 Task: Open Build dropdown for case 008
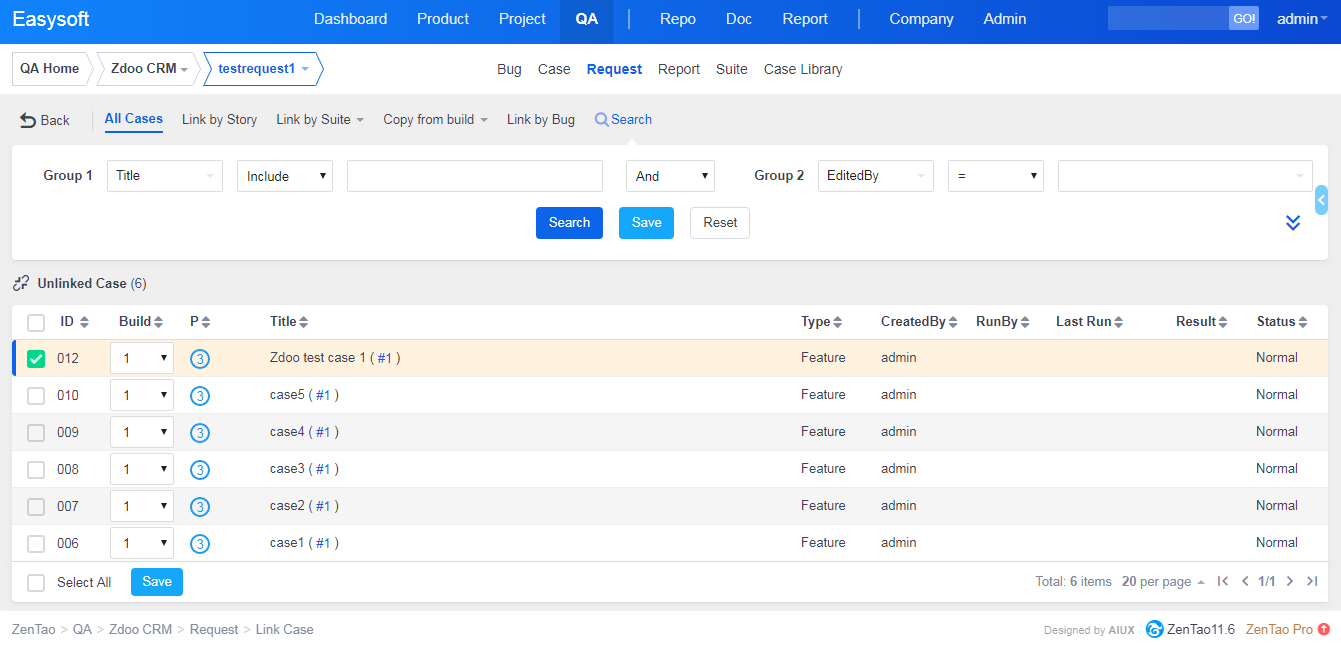tap(142, 469)
